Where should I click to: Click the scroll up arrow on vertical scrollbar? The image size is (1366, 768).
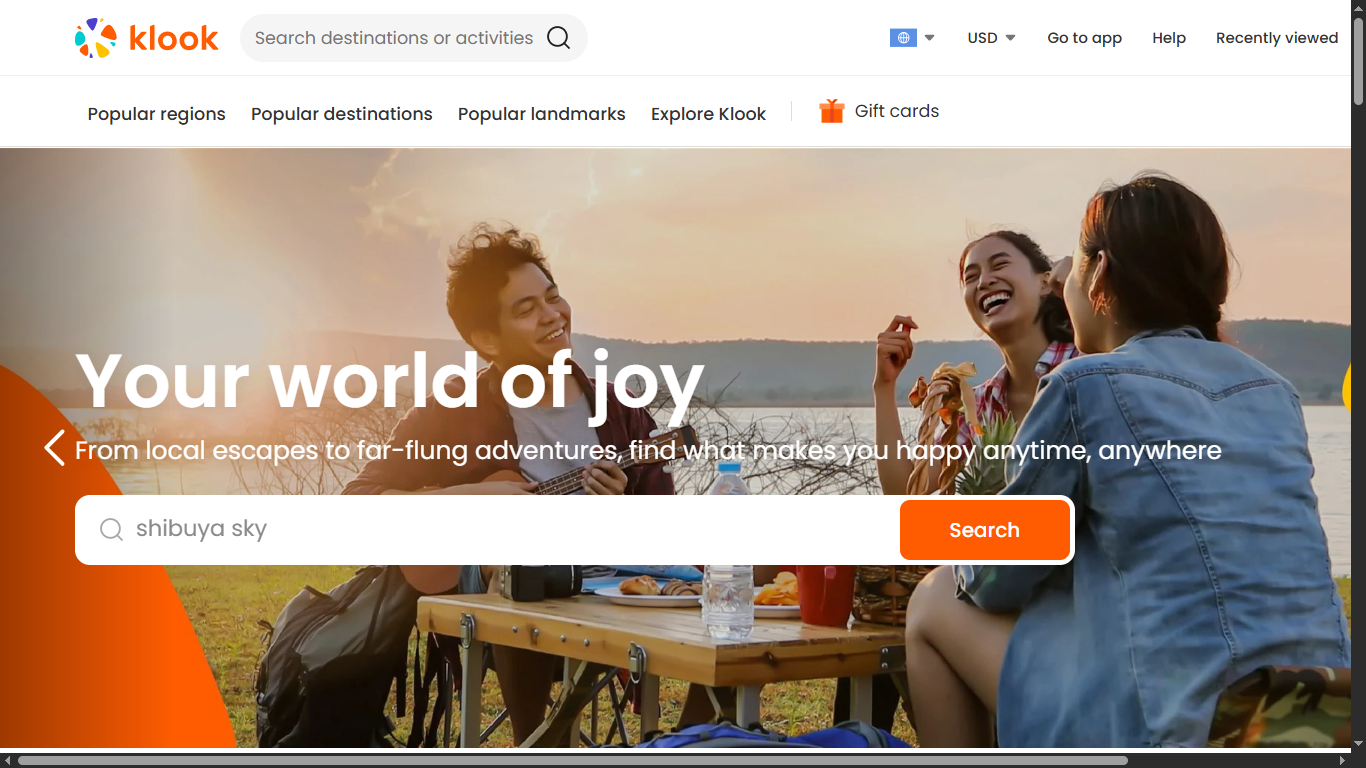1358,8
